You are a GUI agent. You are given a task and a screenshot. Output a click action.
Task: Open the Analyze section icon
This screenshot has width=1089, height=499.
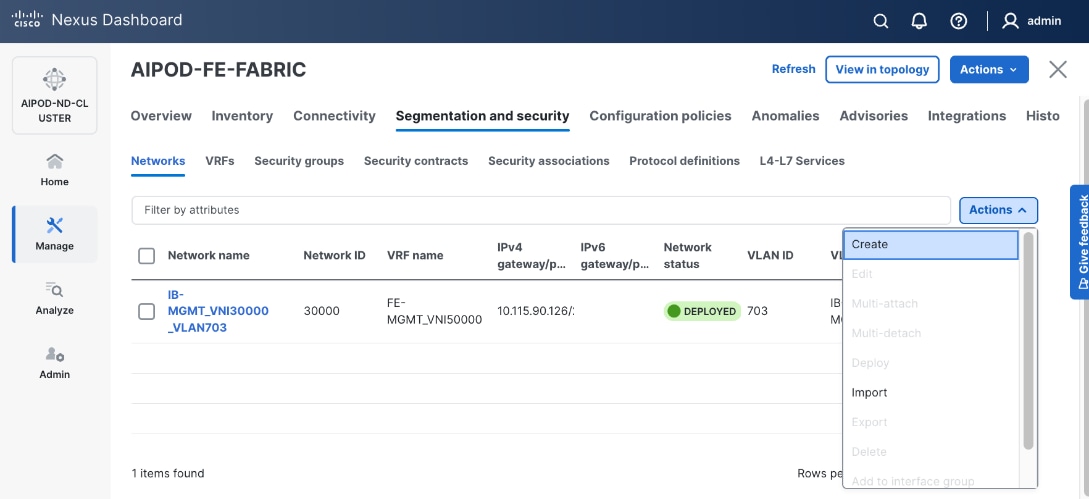click(55, 297)
